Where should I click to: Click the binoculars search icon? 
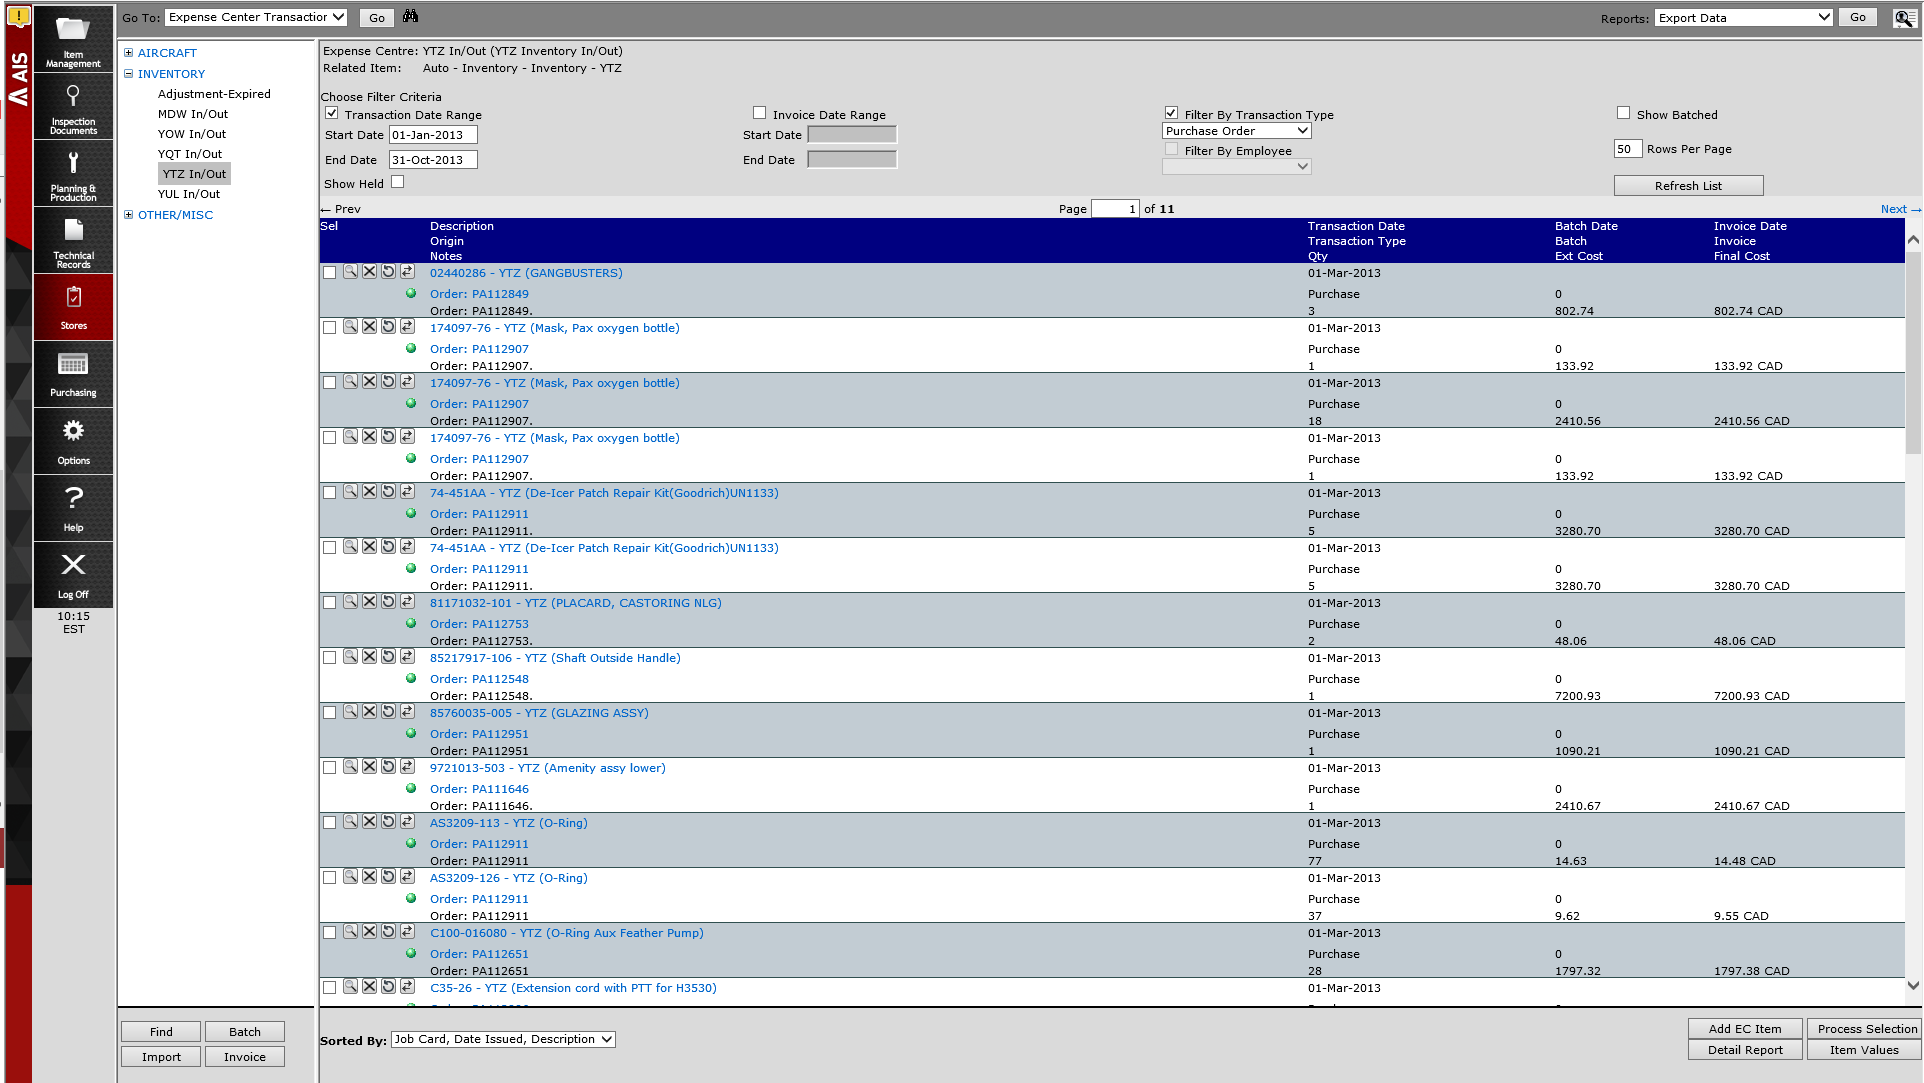point(411,17)
